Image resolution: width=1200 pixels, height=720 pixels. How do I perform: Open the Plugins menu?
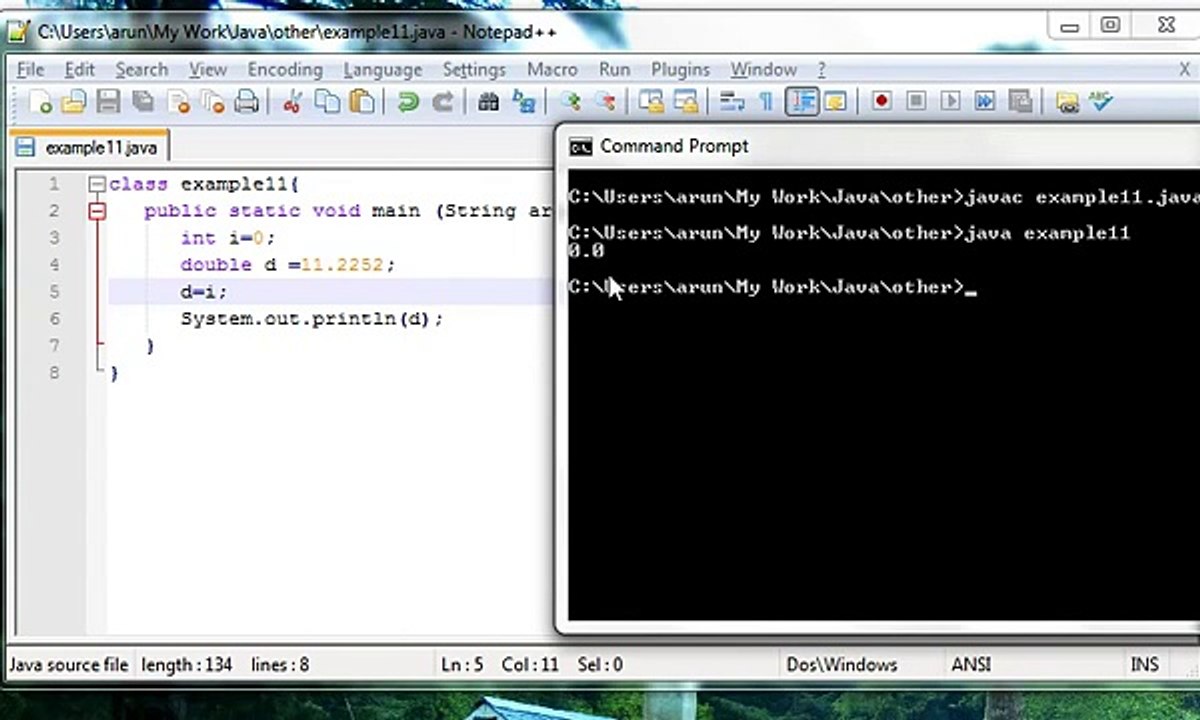[x=680, y=69]
